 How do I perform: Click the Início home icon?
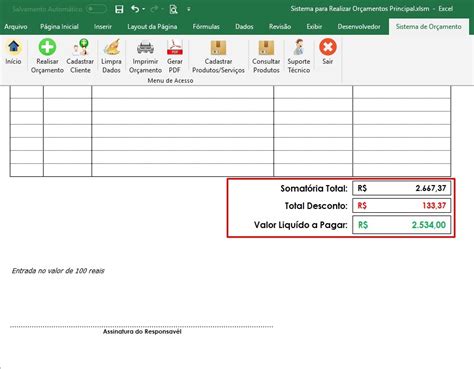click(13, 47)
